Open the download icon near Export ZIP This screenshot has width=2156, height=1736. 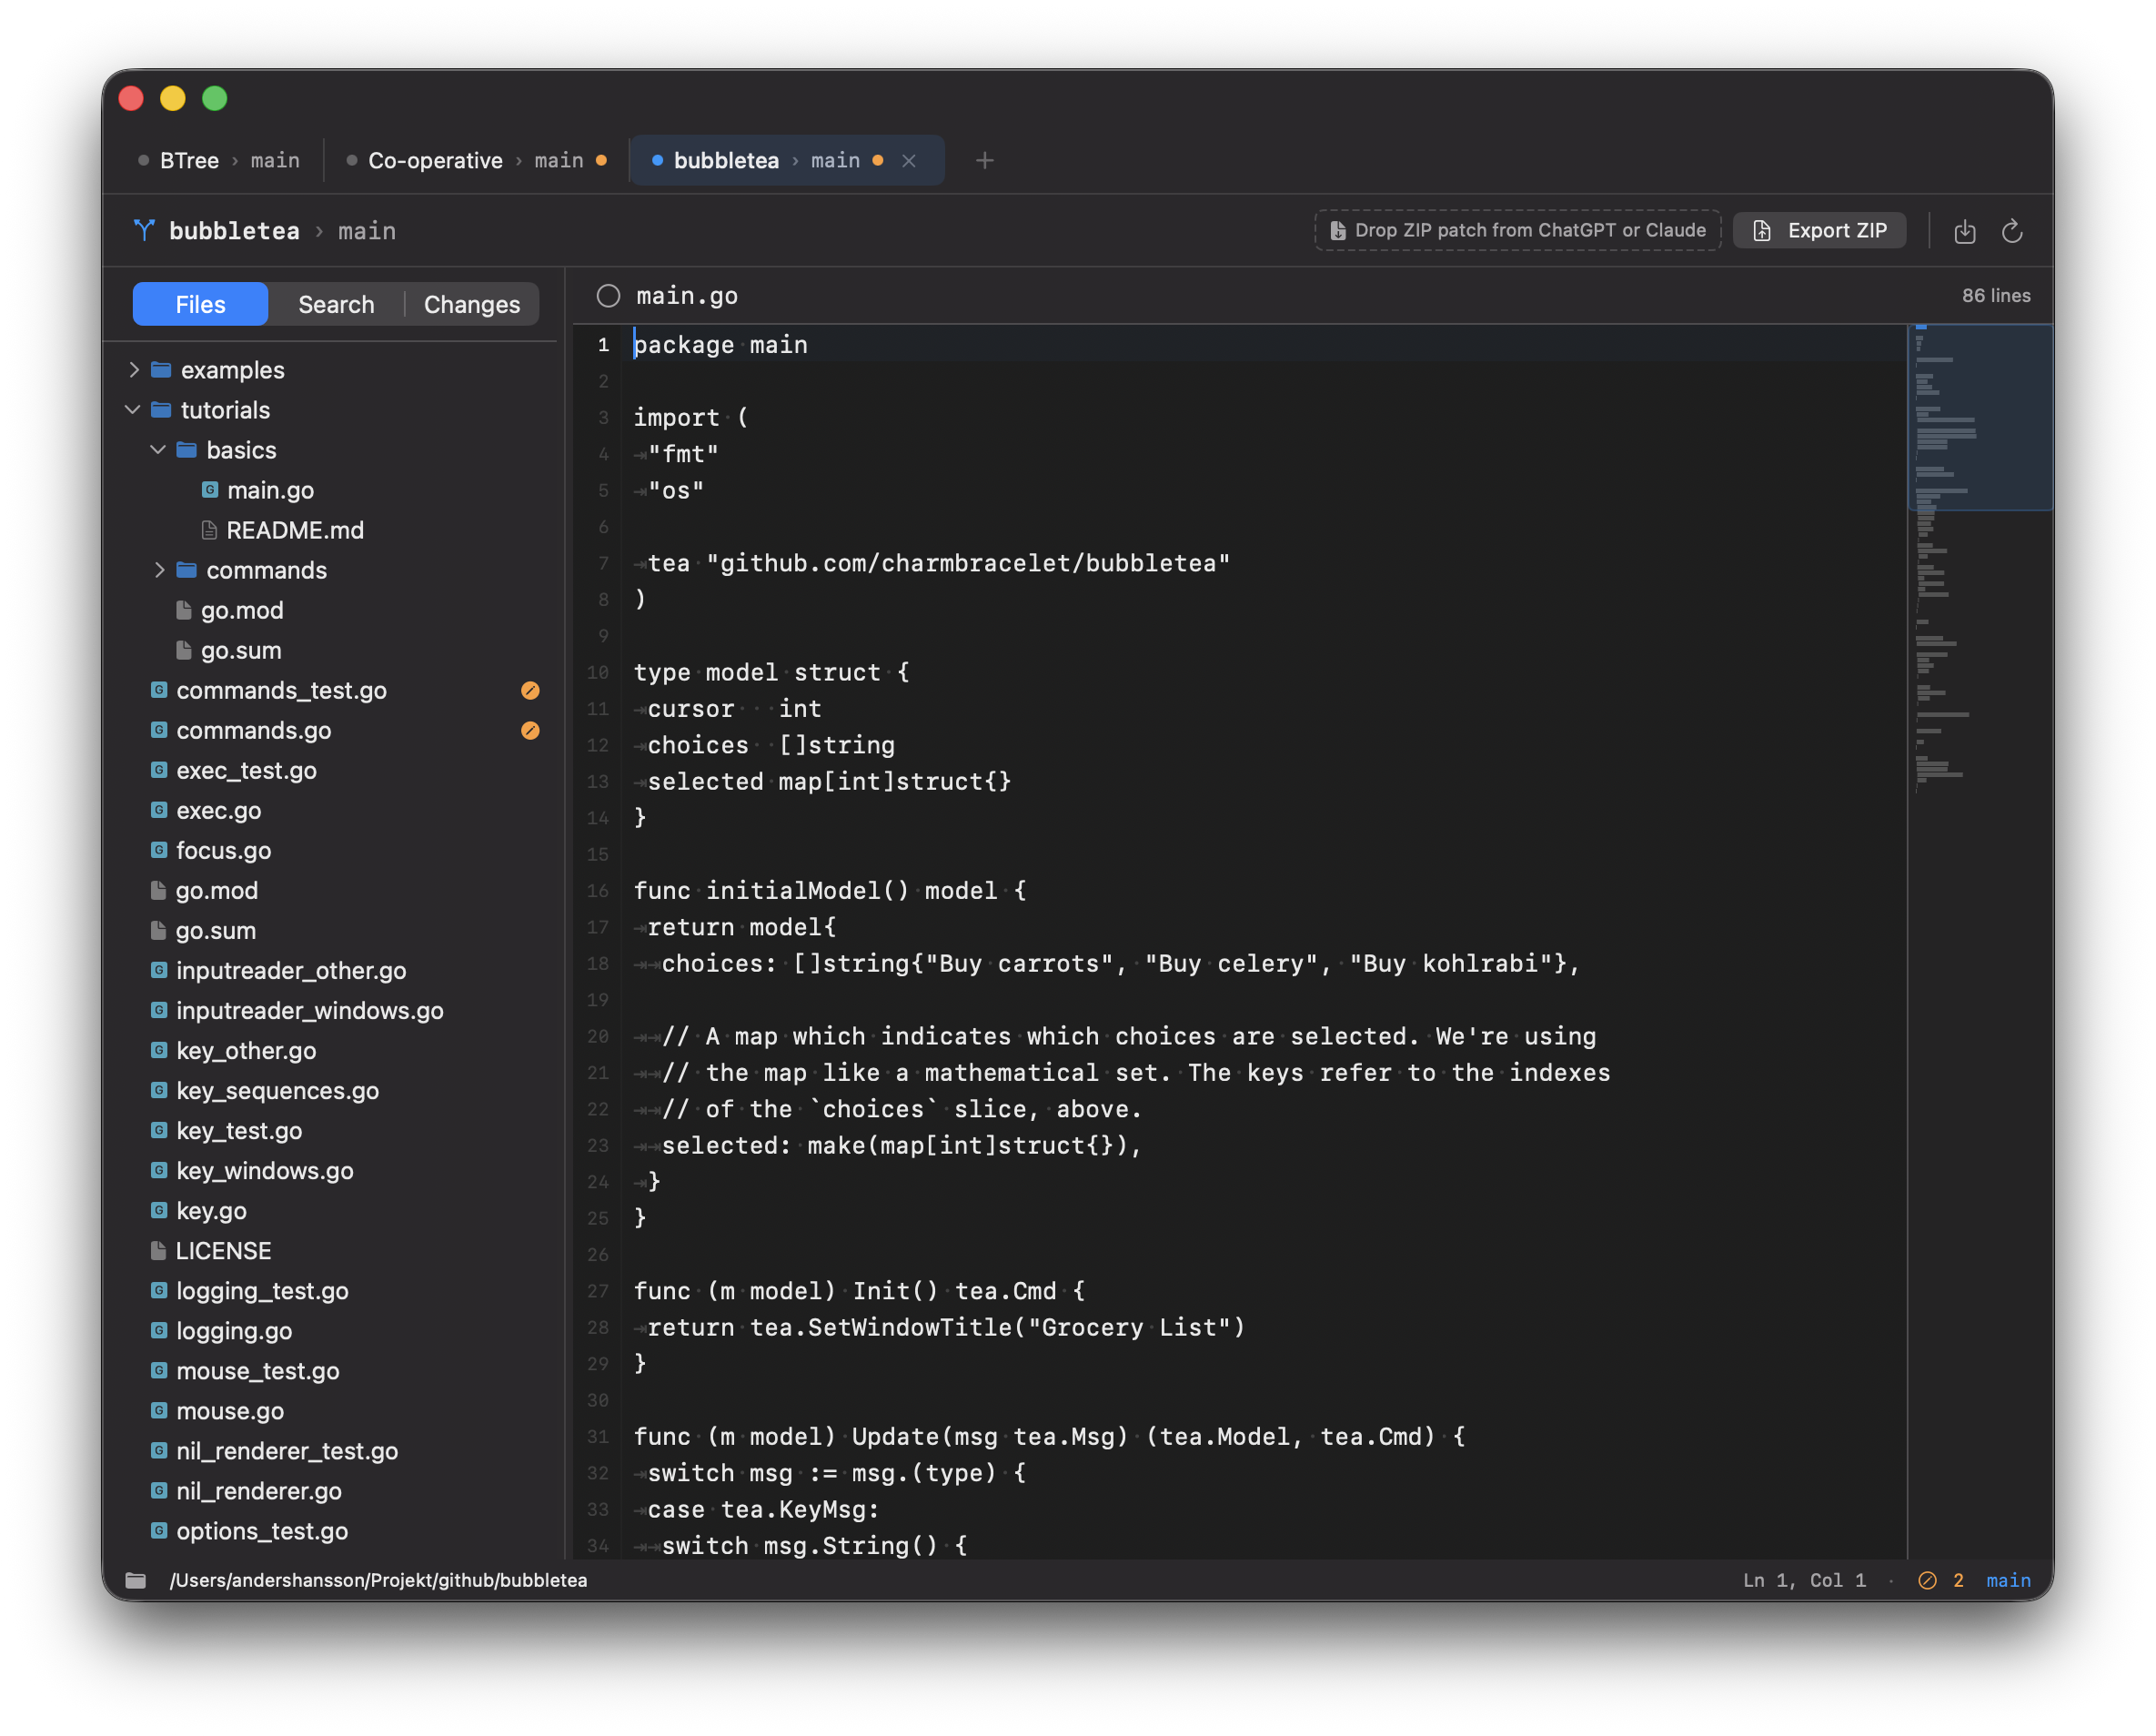pos(1964,230)
